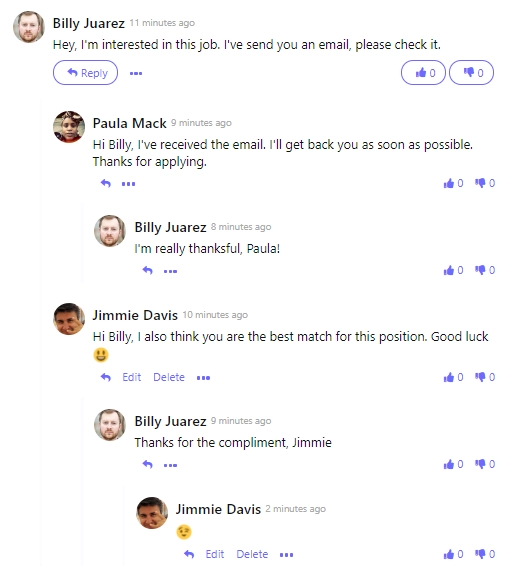Viewport: 522px width, 578px height.
Task: Open more options under Paula Mack's comment
Action: pyautogui.click(x=128, y=184)
